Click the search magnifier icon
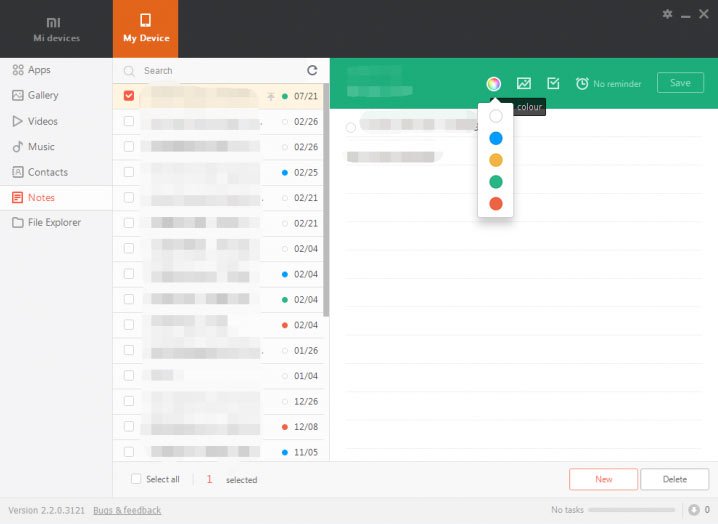The height and width of the screenshot is (524, 718). point(129,71)
